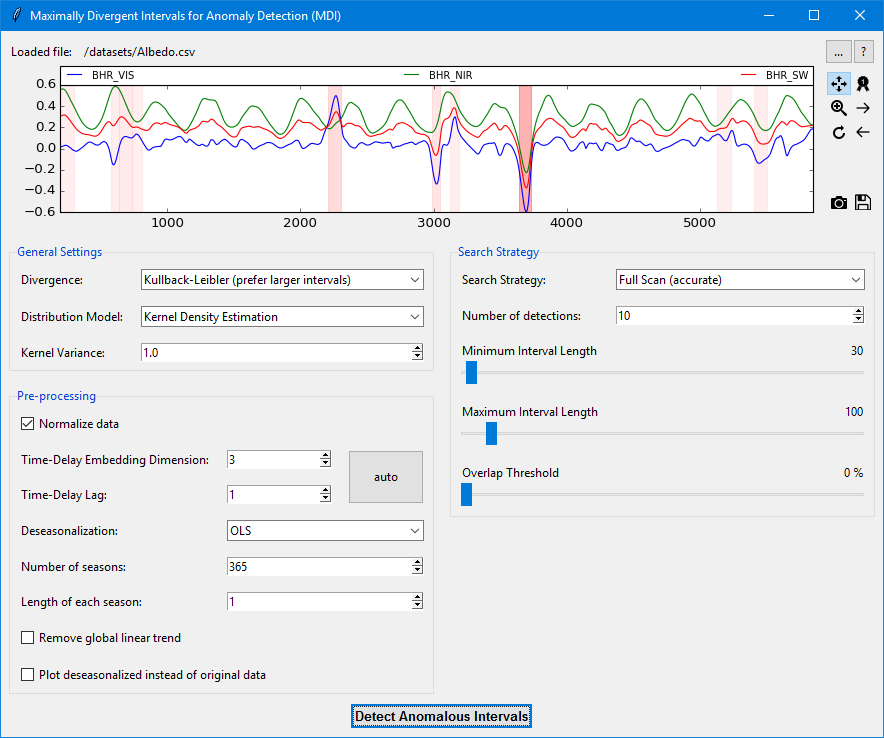Click the Maximum Interval Length slider handle
The height and width of the screenshot is (738, 884).
491,433
